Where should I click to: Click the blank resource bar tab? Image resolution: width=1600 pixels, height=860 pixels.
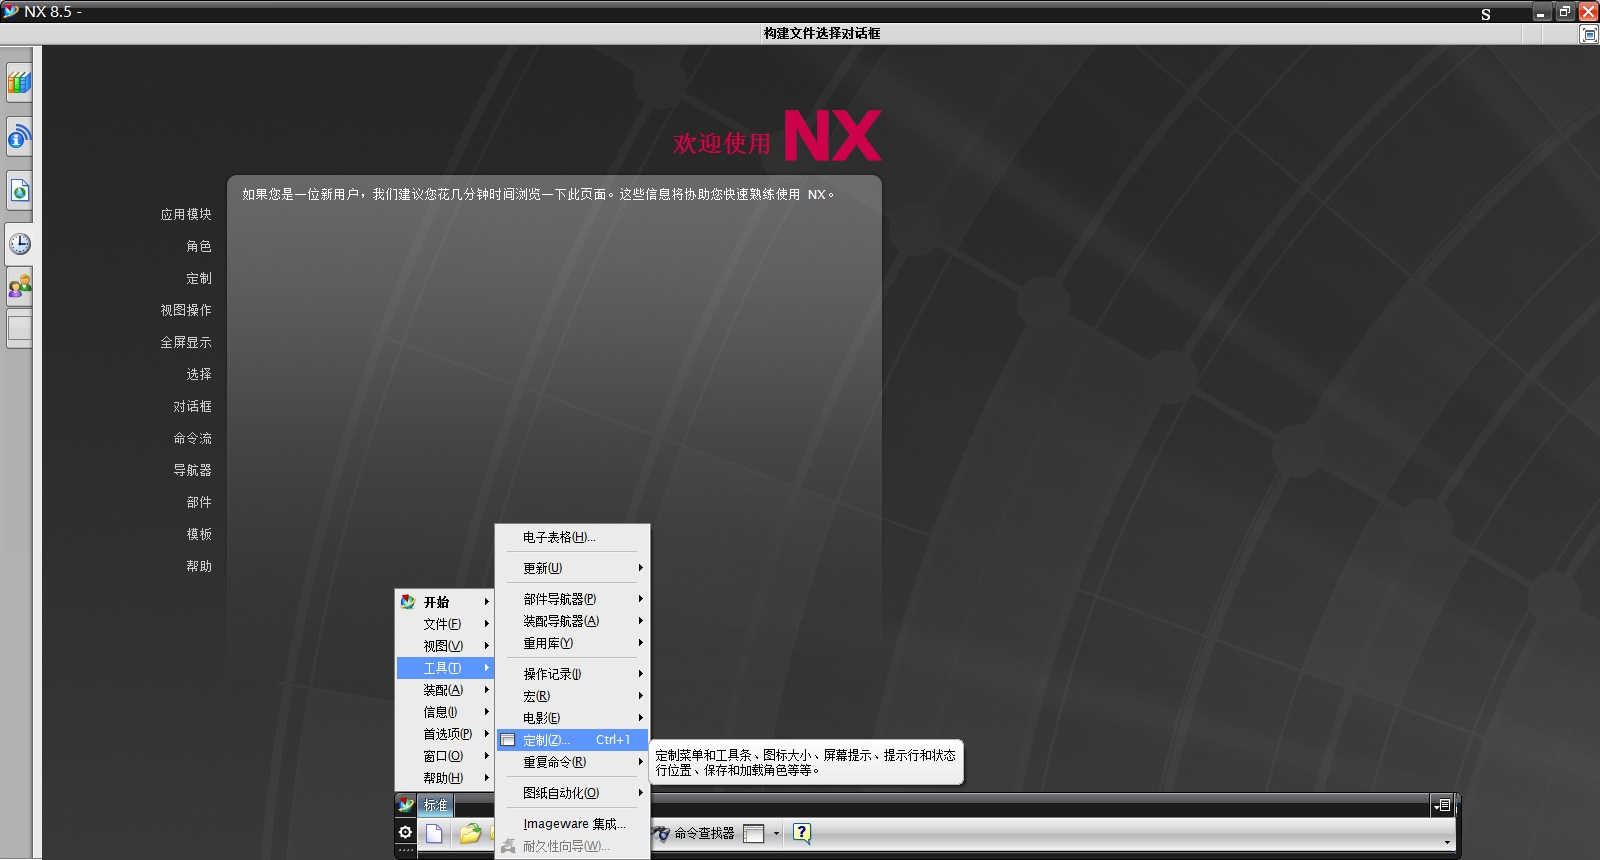pyautogui.click(x=19, y=329)
